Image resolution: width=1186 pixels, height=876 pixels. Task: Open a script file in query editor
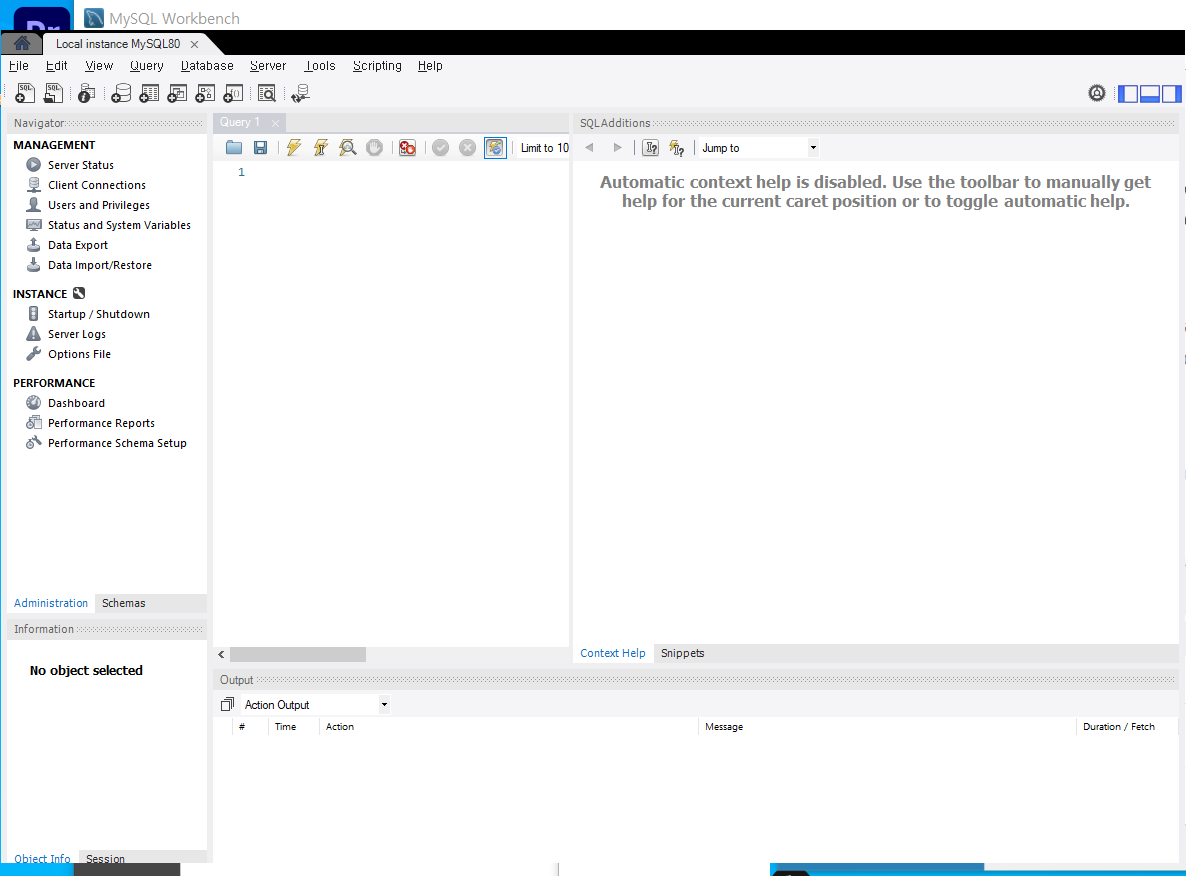(x=234, y=148)
